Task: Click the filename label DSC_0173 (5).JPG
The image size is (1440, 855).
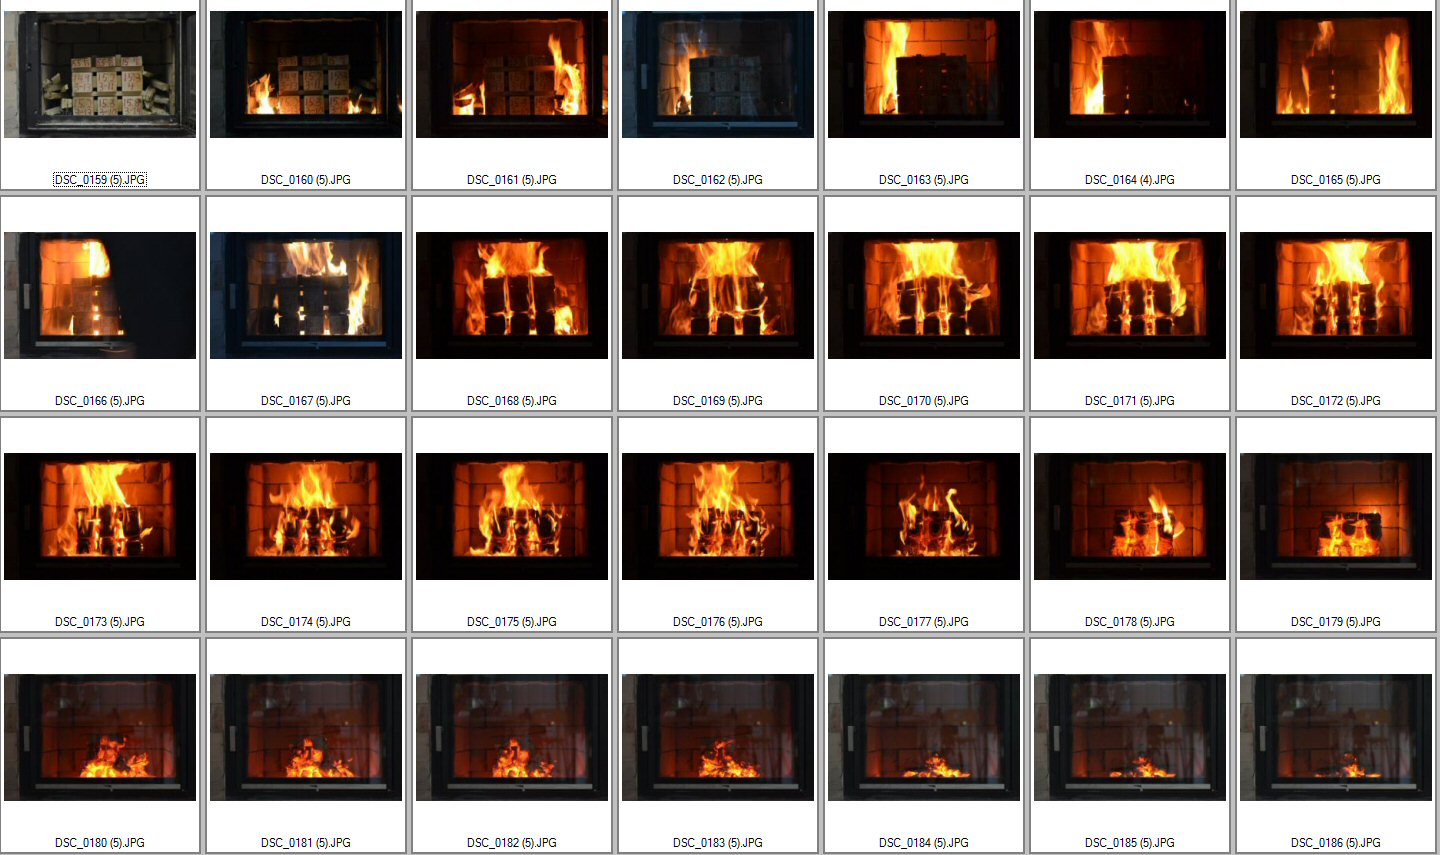Action: (x=100, y=622)
